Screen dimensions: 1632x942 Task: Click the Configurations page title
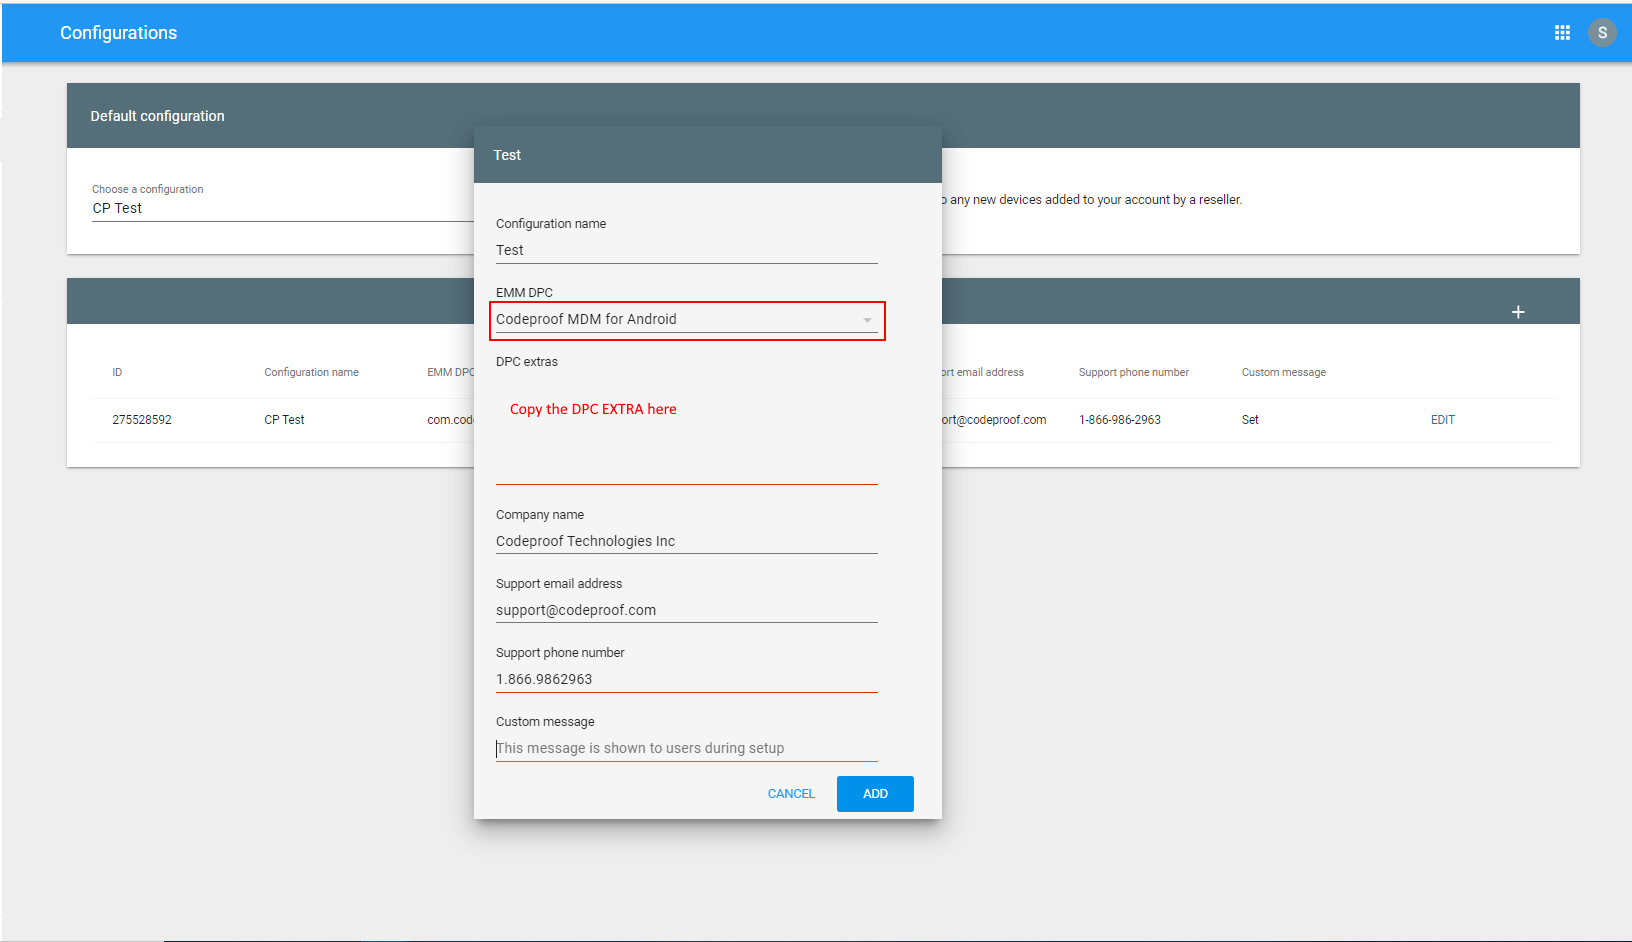click(x=118, y=33)
